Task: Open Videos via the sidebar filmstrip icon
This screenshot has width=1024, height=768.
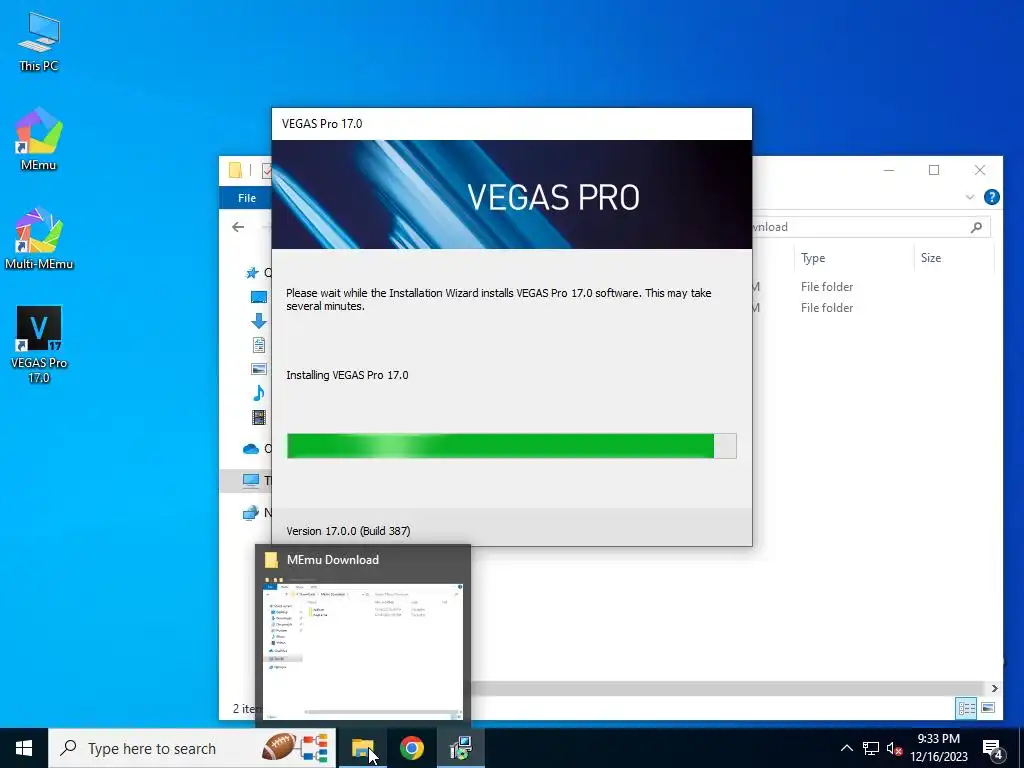Action: (x=259, y=417)
